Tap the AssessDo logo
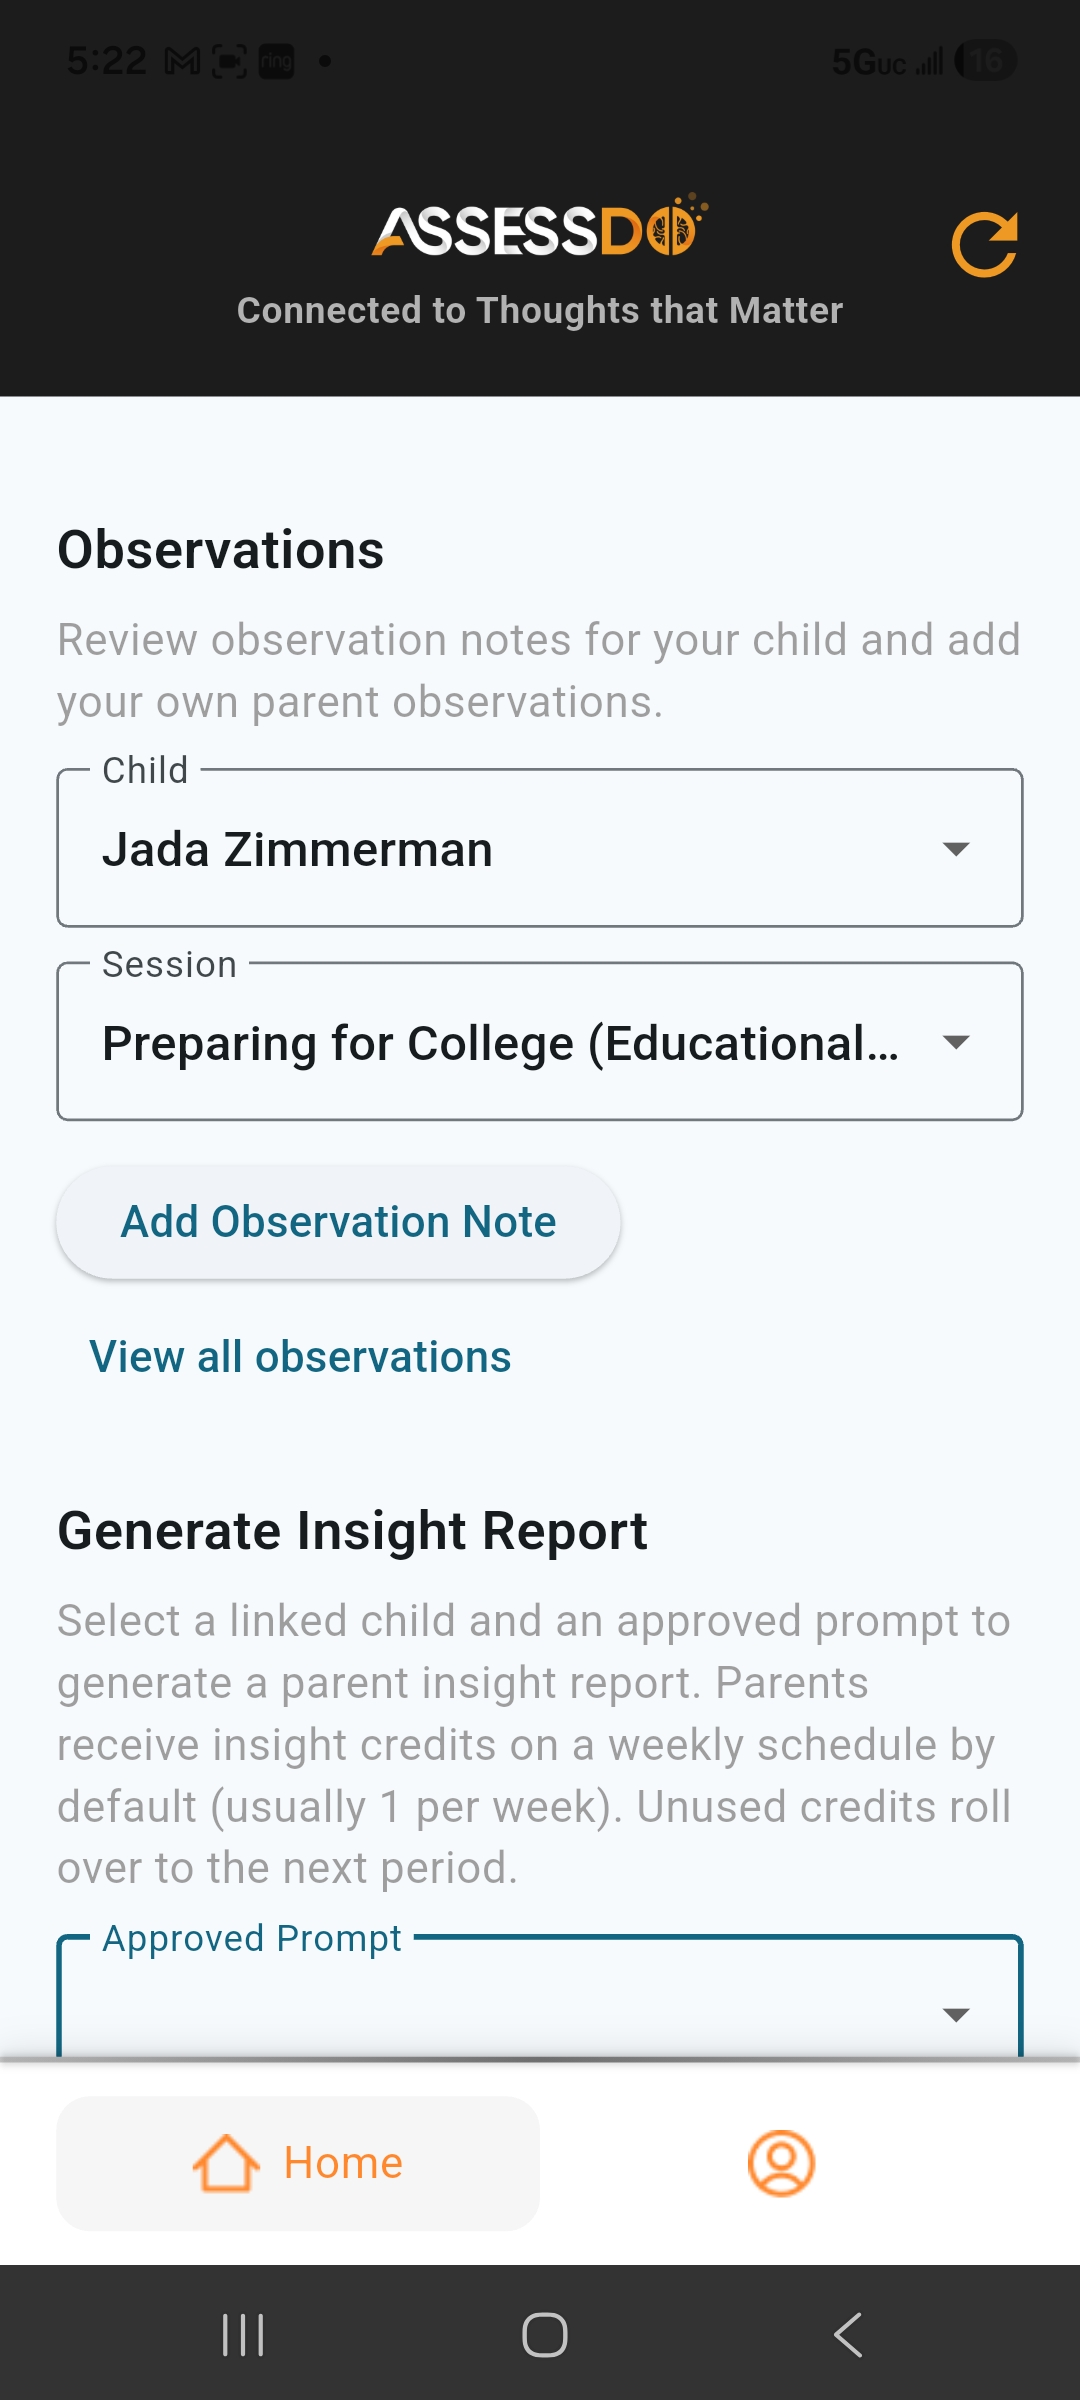Viewport: 1080px width, 2400px height. (540, 226)
